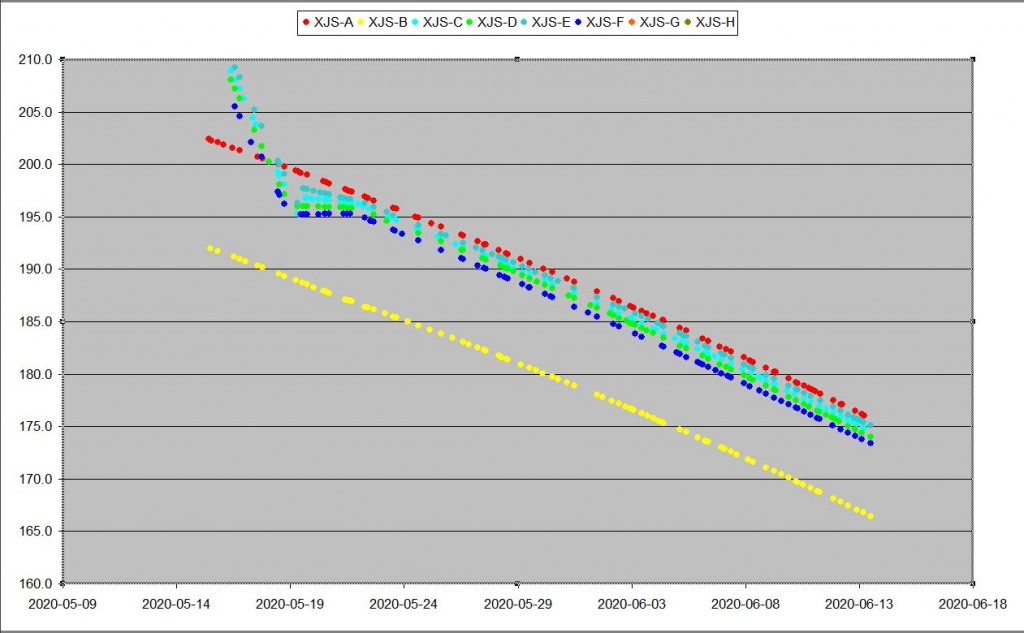Viewport: 1024px width, 633px height.
Task: Click the last yellow data point near 166
Action: click(x=871, y=516)
